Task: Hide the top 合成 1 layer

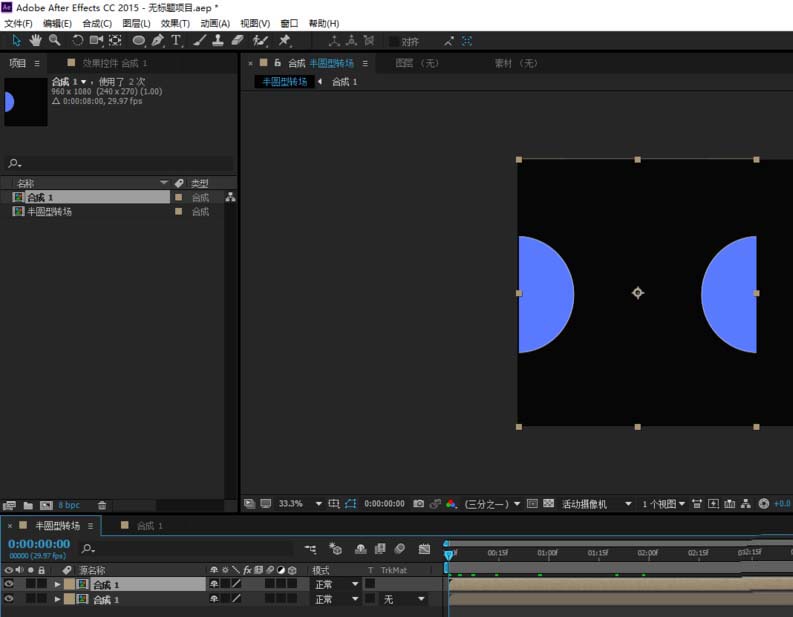Action: (9, 584)
